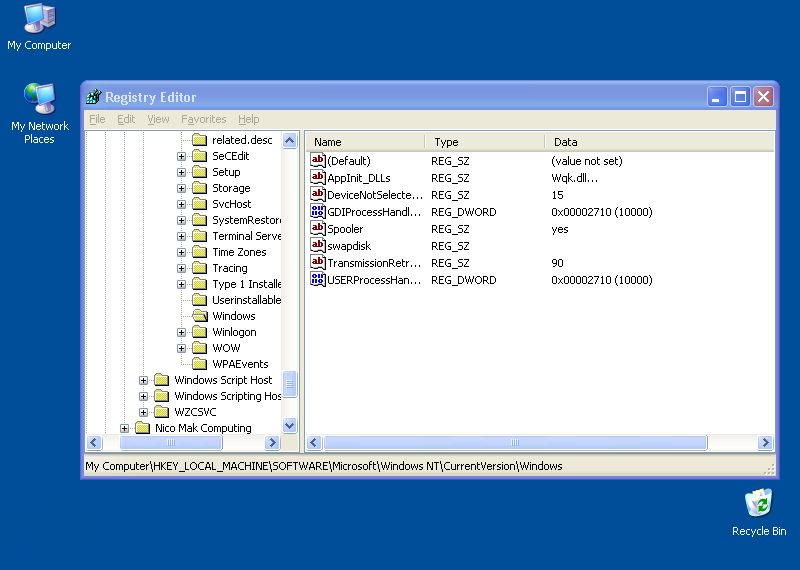Expand the Windows Script Host key
800x570 pixels.
coord(143,380)
